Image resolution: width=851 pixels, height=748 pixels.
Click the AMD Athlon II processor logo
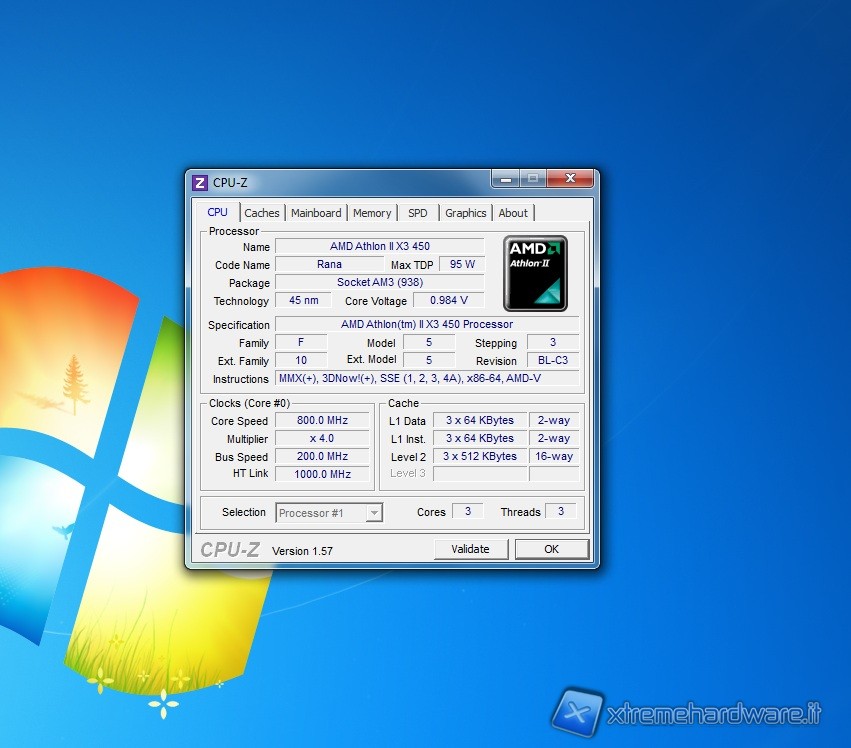click(535, 272)
